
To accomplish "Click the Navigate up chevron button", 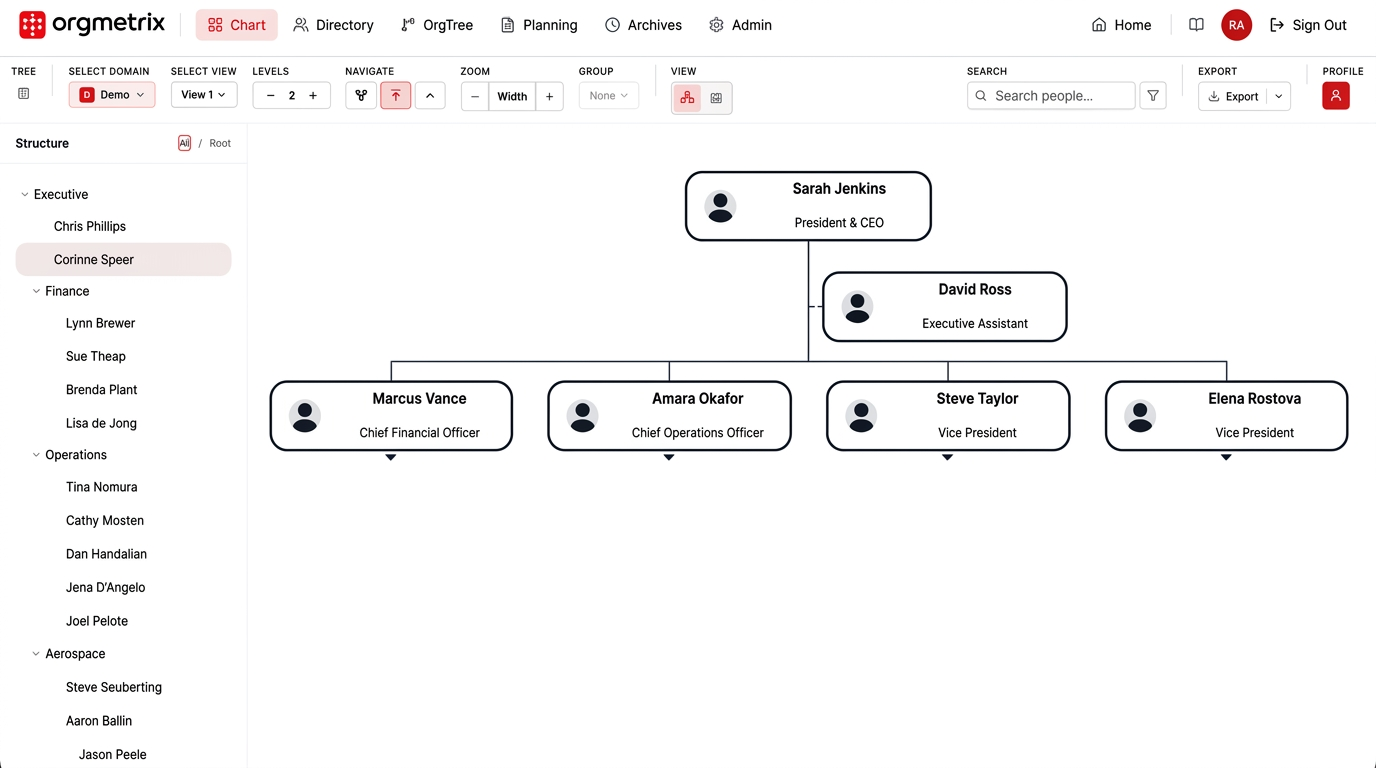I will click(x=430, y=96).
